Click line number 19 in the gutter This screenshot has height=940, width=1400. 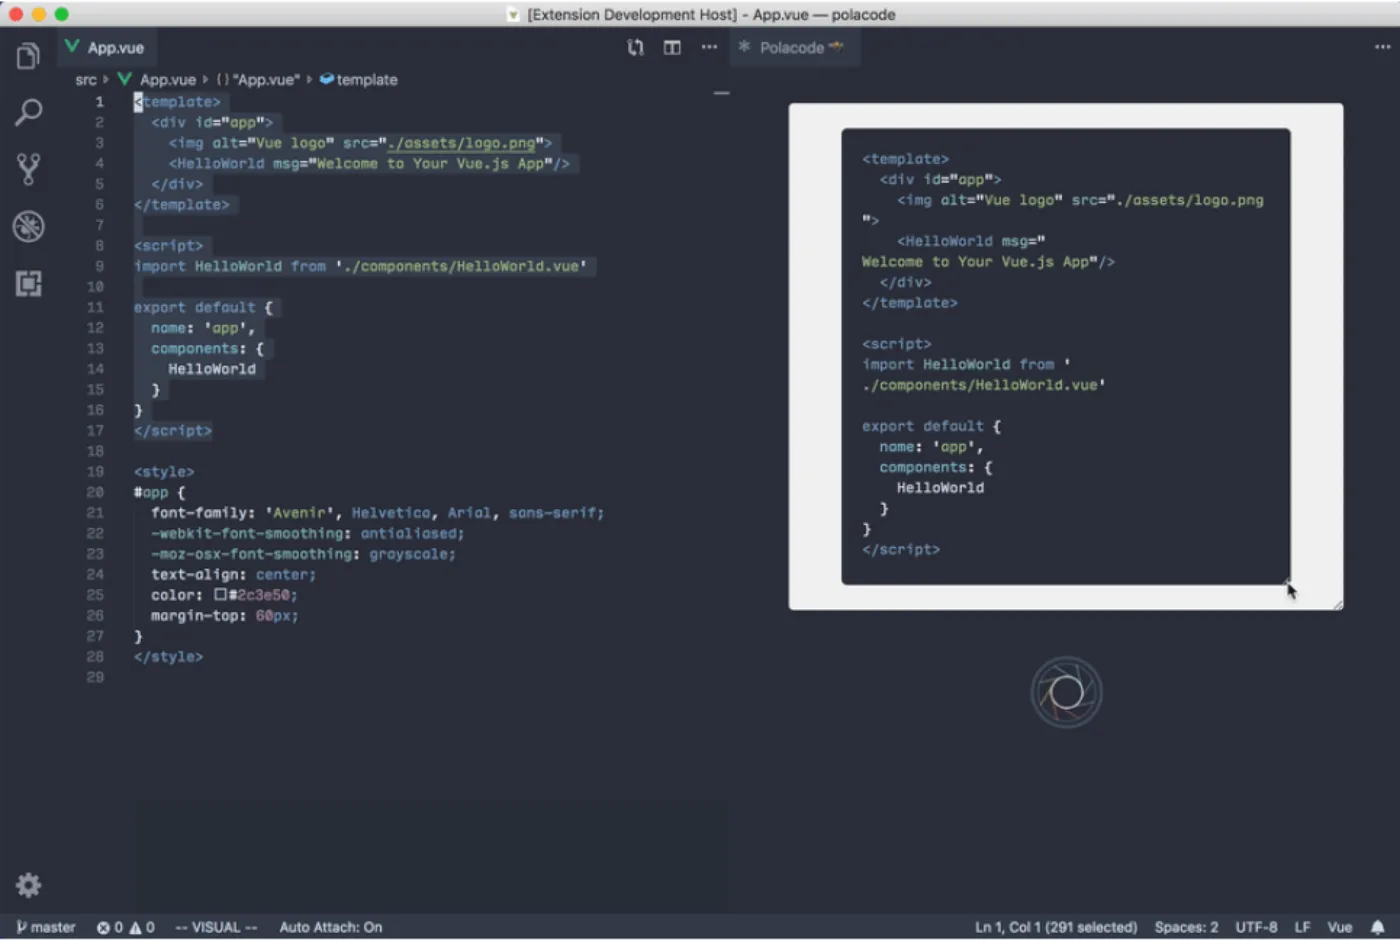(x=95, y=472)
